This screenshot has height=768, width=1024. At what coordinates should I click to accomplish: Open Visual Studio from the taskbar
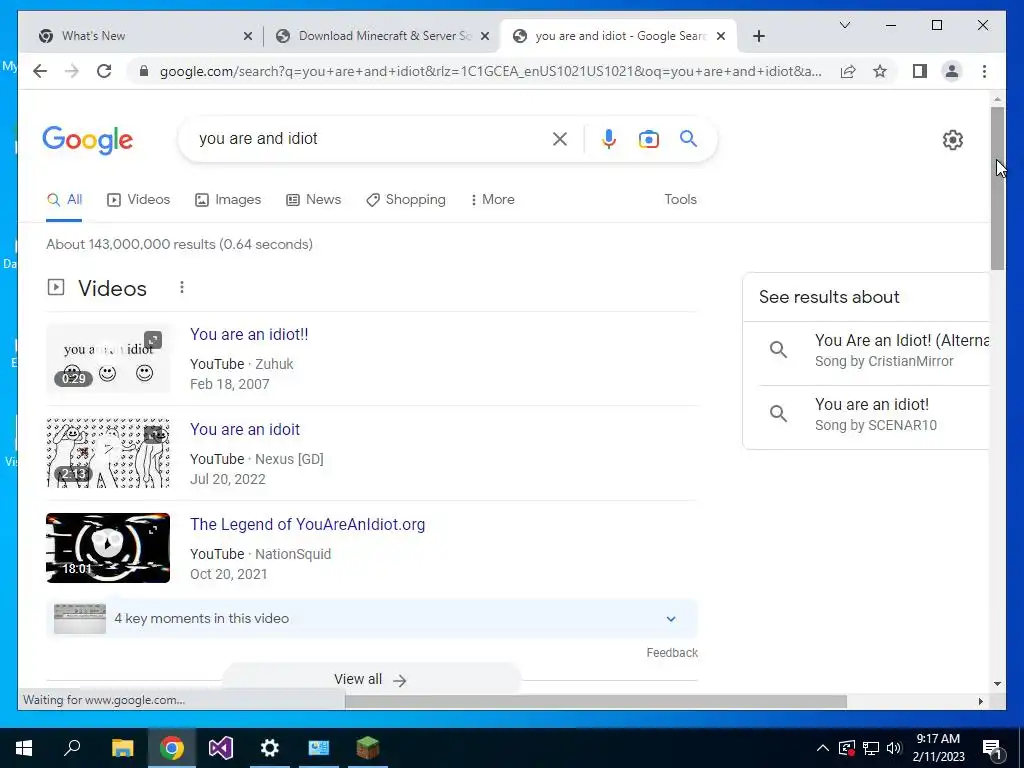tap(221, 748)
